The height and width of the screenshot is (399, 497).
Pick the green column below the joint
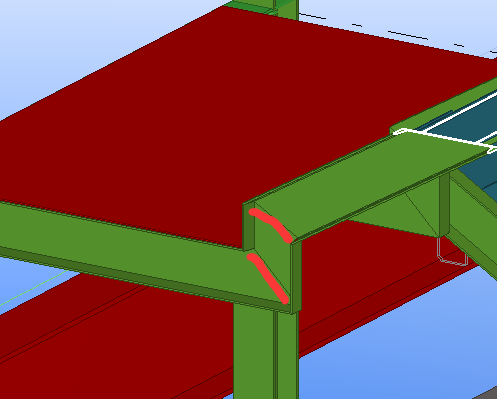pyautogui.click(x=266, y=353)
